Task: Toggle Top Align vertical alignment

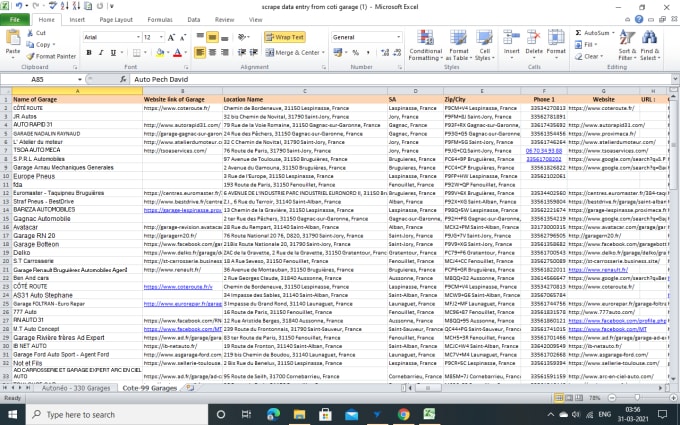Action: pos(200,36)
